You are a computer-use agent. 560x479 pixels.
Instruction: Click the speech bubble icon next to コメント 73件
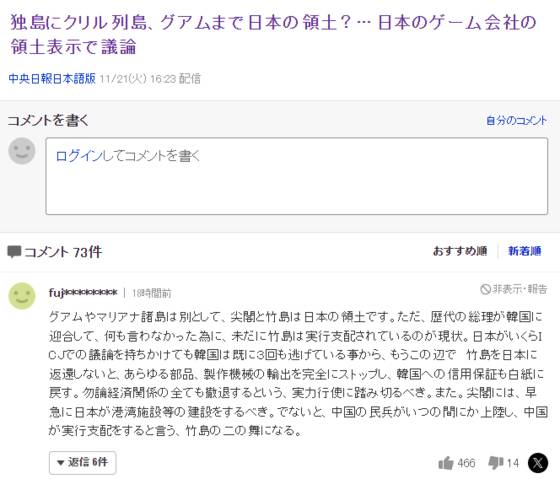pos(14,252)
